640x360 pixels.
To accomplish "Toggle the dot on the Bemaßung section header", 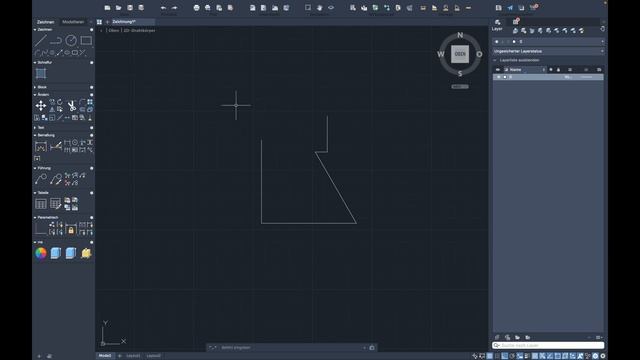I will coord(91,135).
